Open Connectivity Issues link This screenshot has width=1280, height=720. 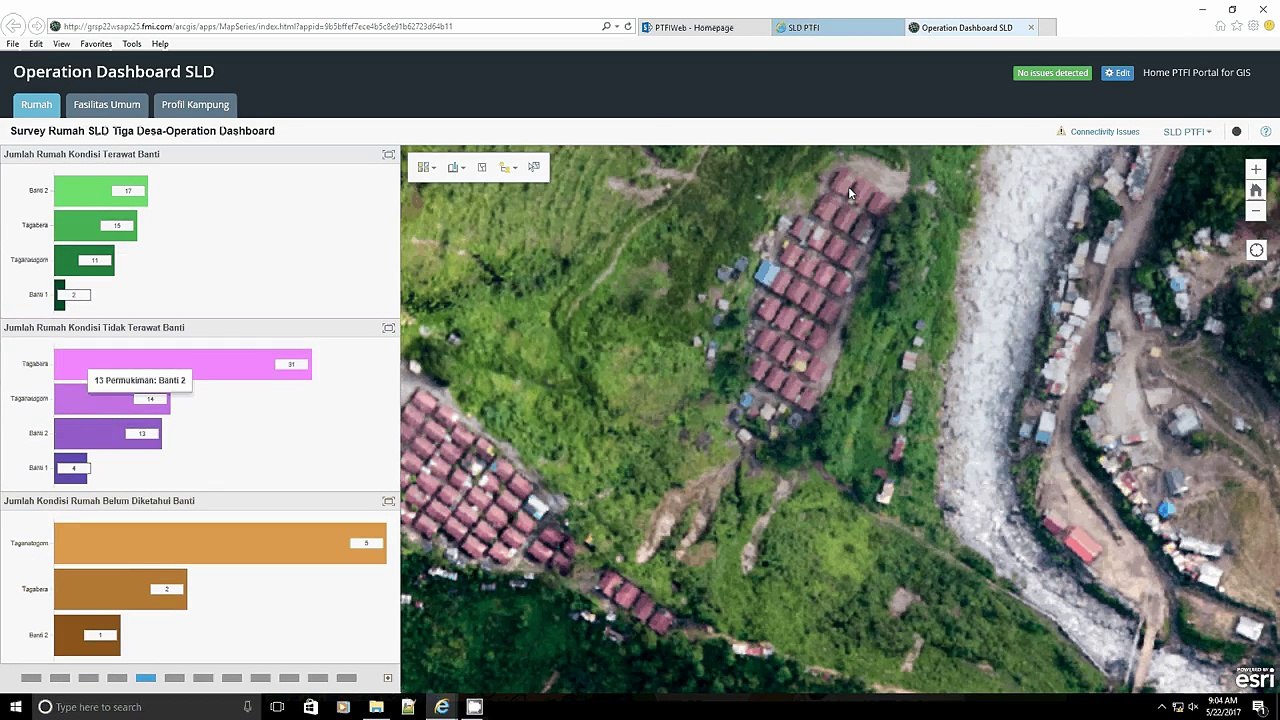point(1104,132)
